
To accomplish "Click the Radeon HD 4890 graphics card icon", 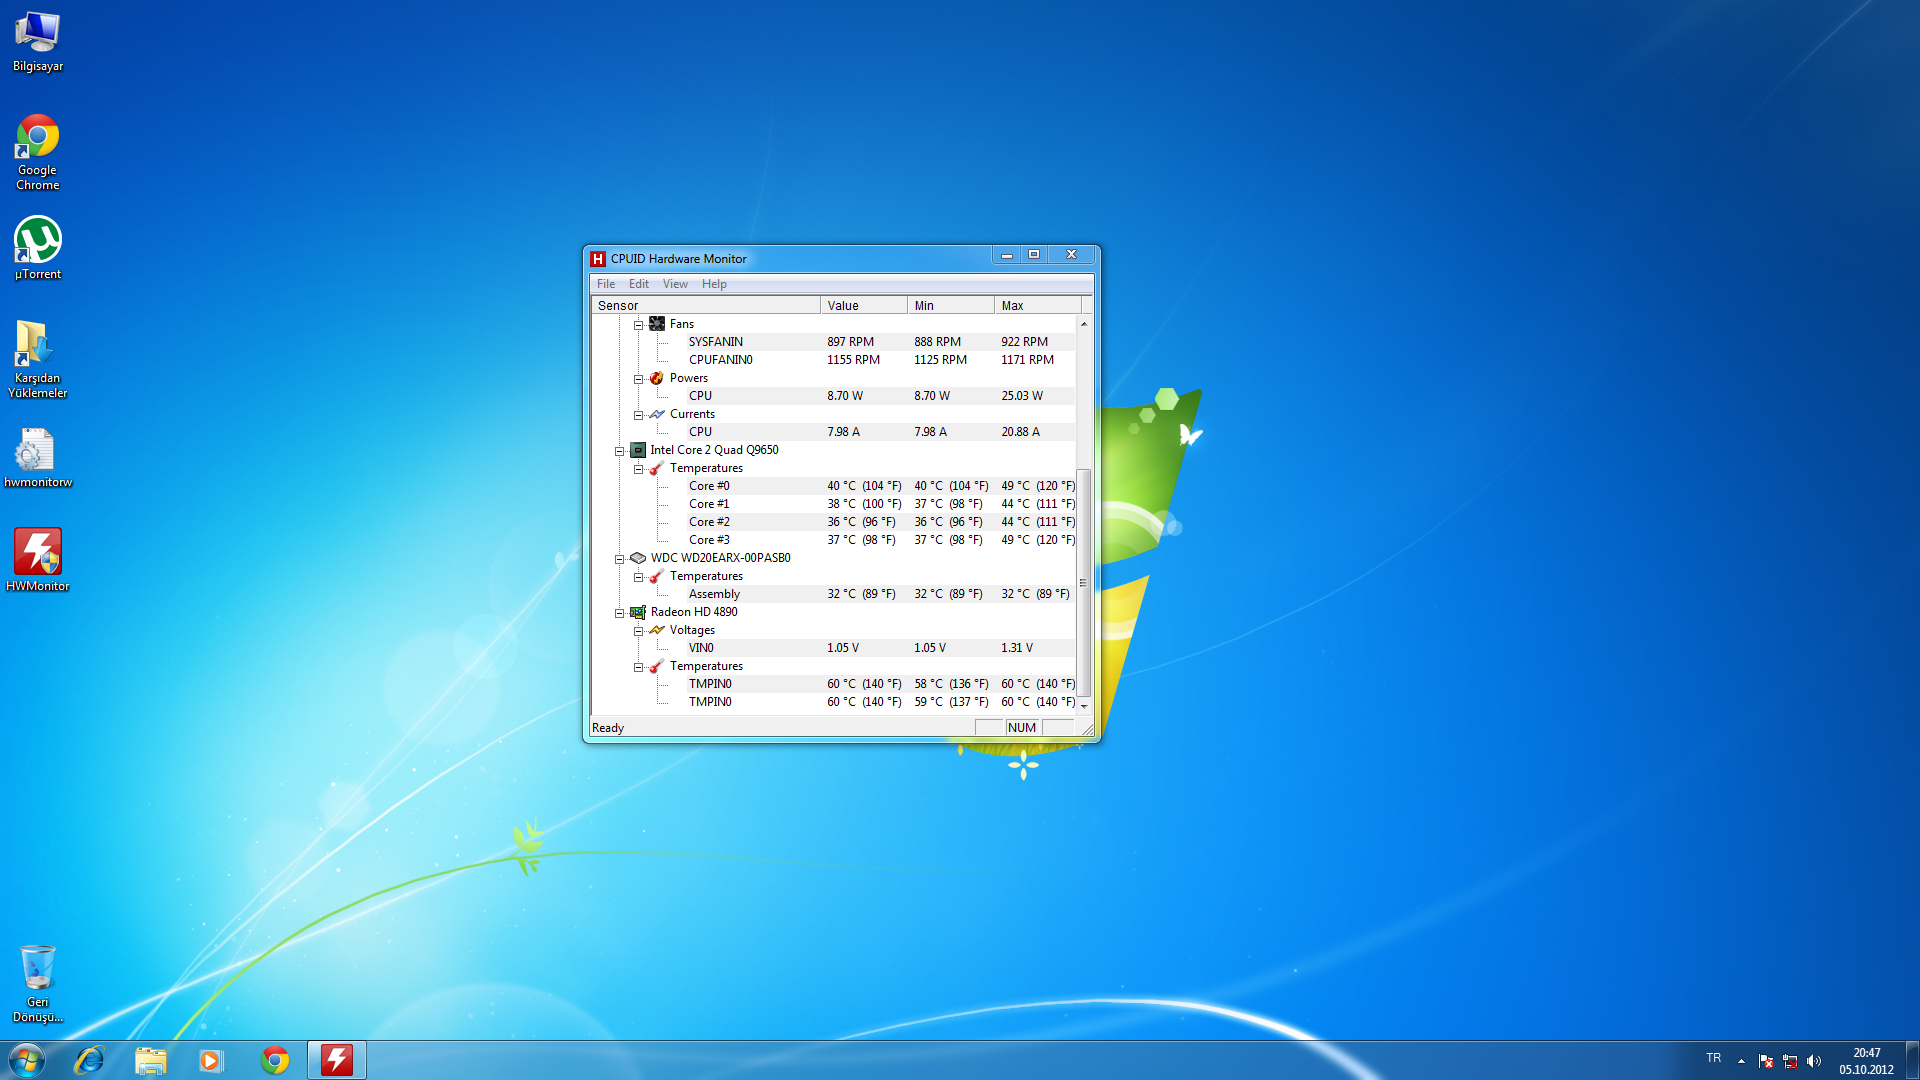I will coord(638,612).
